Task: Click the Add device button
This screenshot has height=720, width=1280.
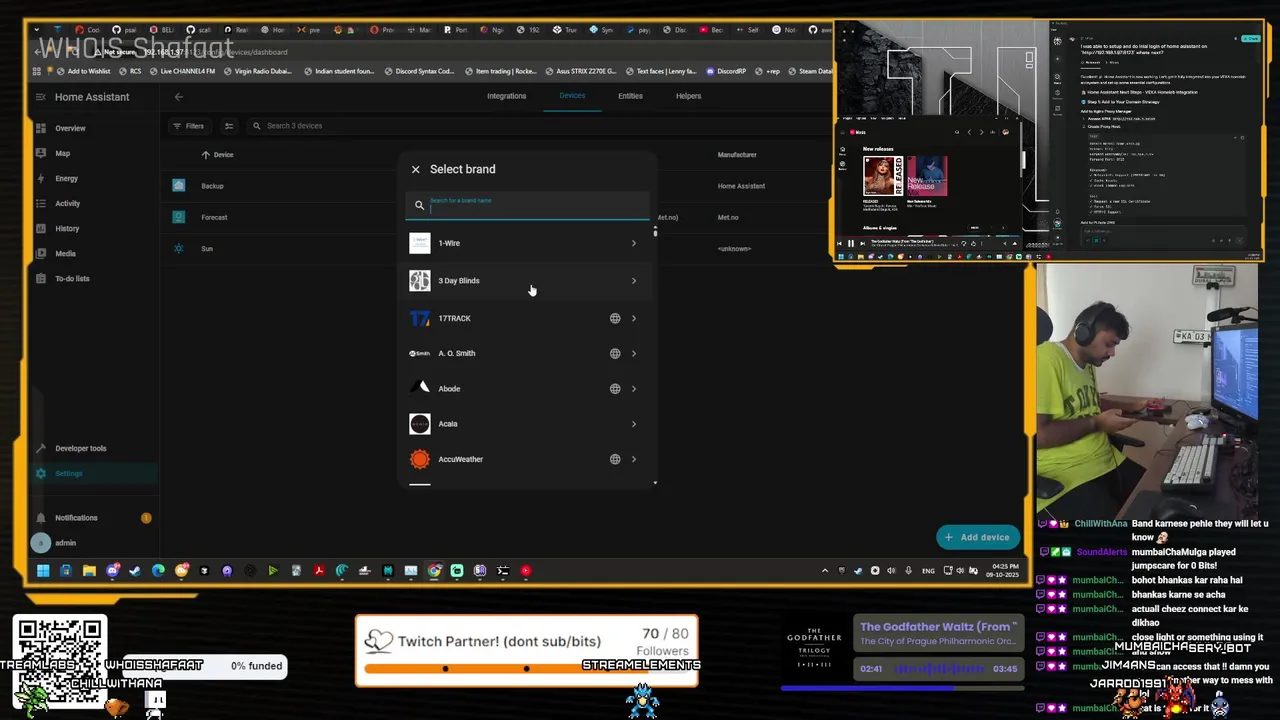Action: point(978,537)
